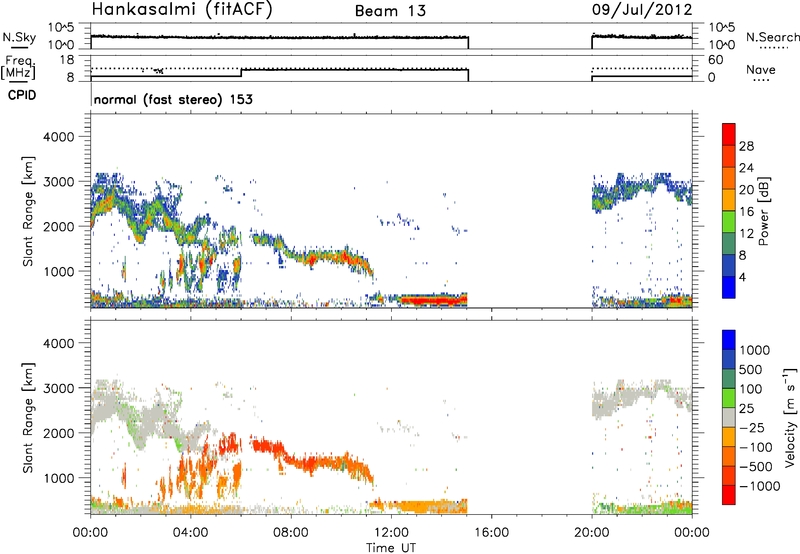Viewport: 800px width, 554px height.
Task: Select the "20:00" time tick label
Action: pyautogui.click(x=591, y=533)
